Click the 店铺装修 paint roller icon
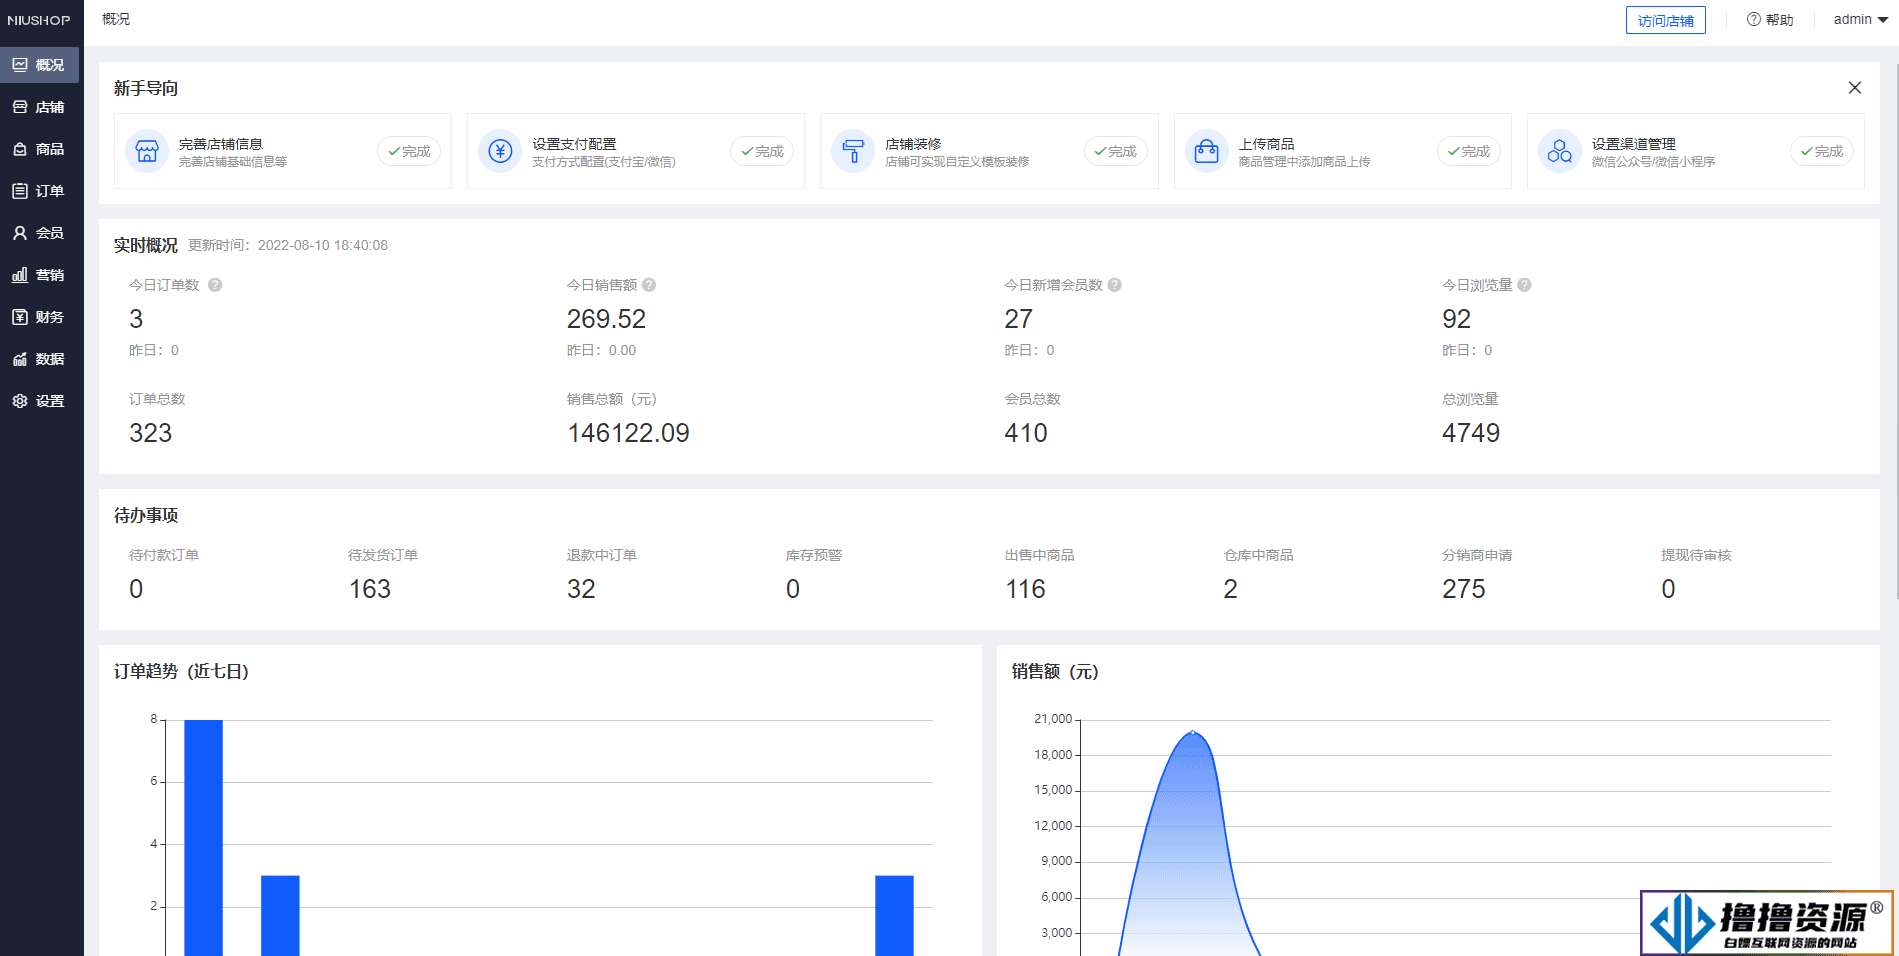 pos(853,151)
